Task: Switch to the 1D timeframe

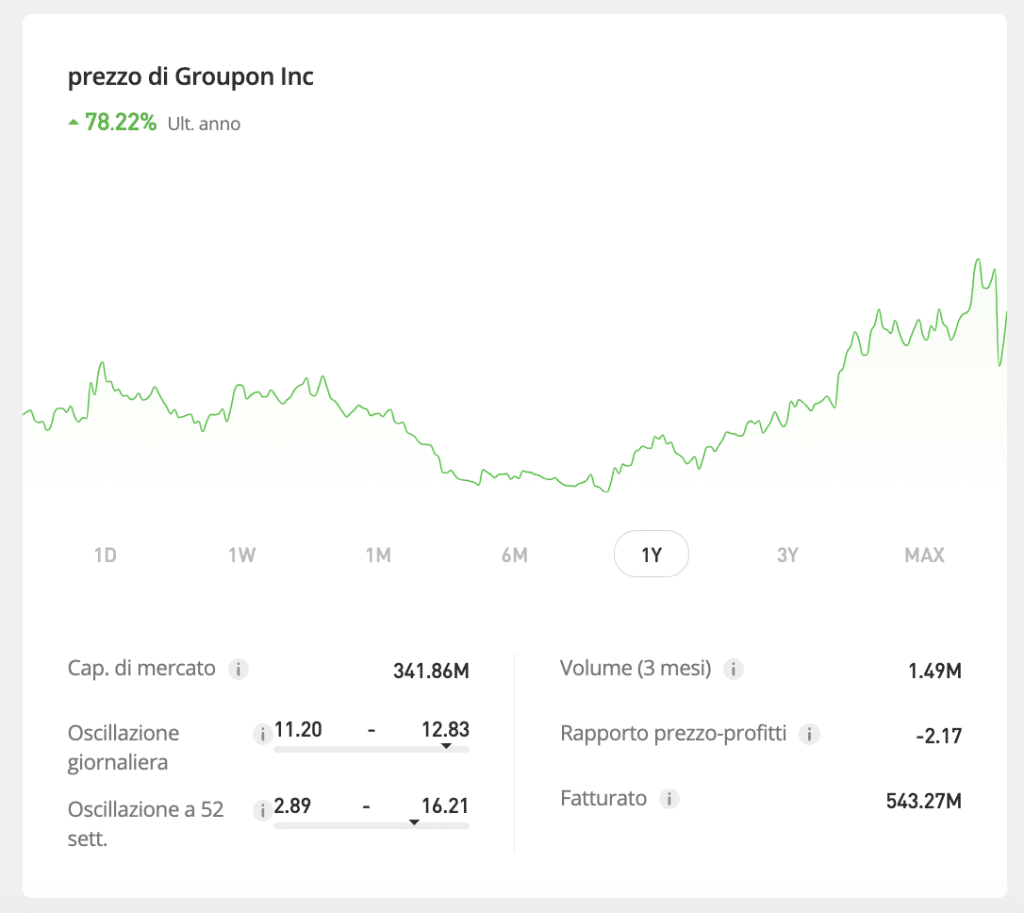Action: click(105, 554)
